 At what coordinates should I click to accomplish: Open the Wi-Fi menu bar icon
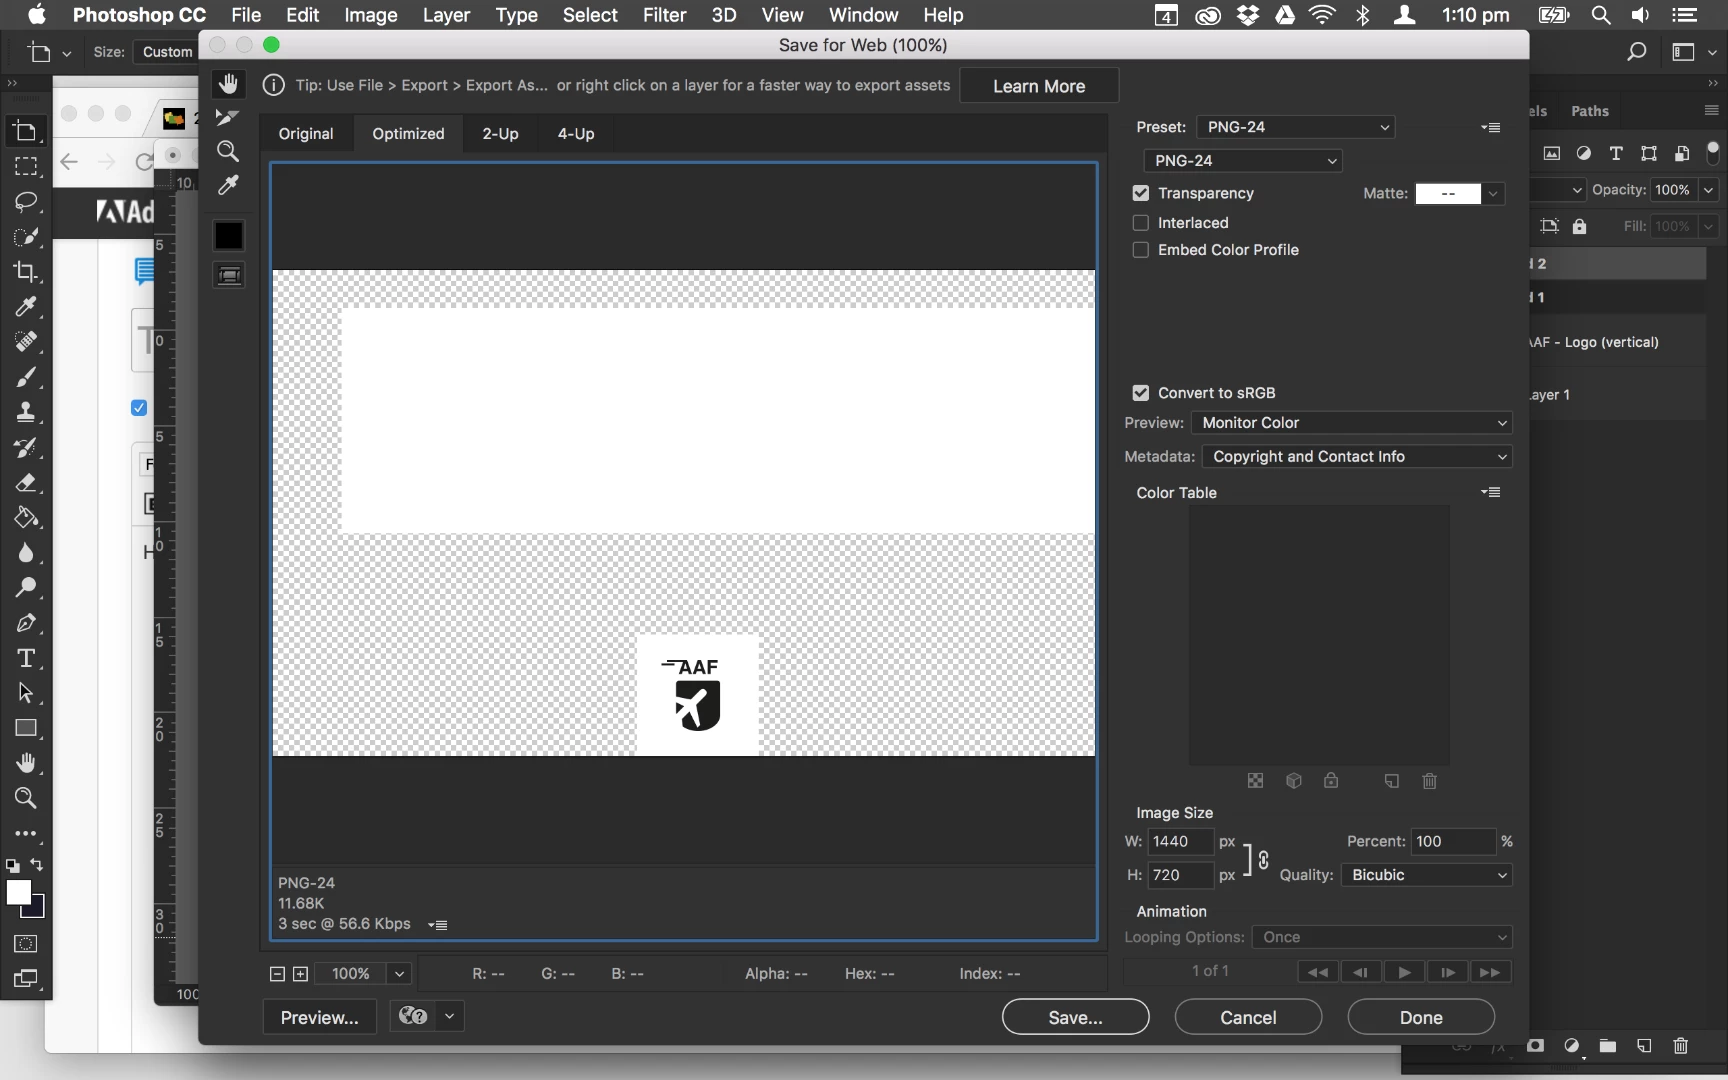tap(1322, 15)
